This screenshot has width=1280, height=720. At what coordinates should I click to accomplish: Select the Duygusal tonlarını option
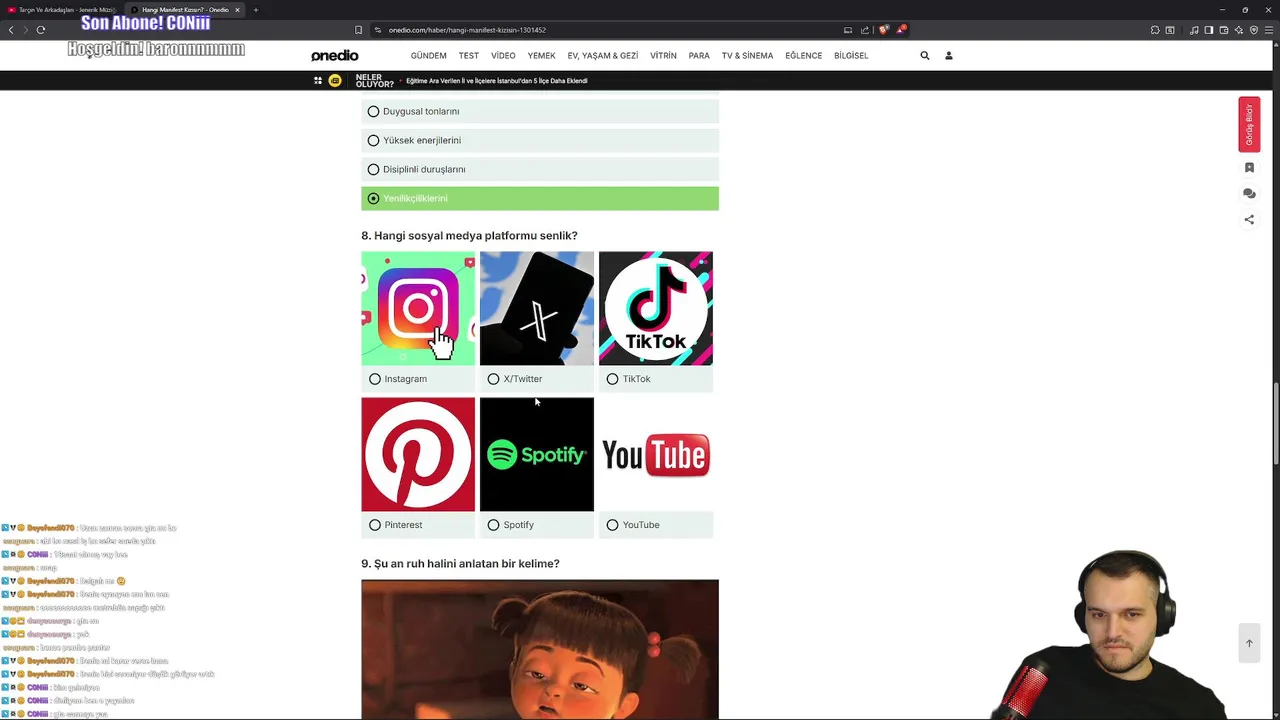tap(540, 111)
